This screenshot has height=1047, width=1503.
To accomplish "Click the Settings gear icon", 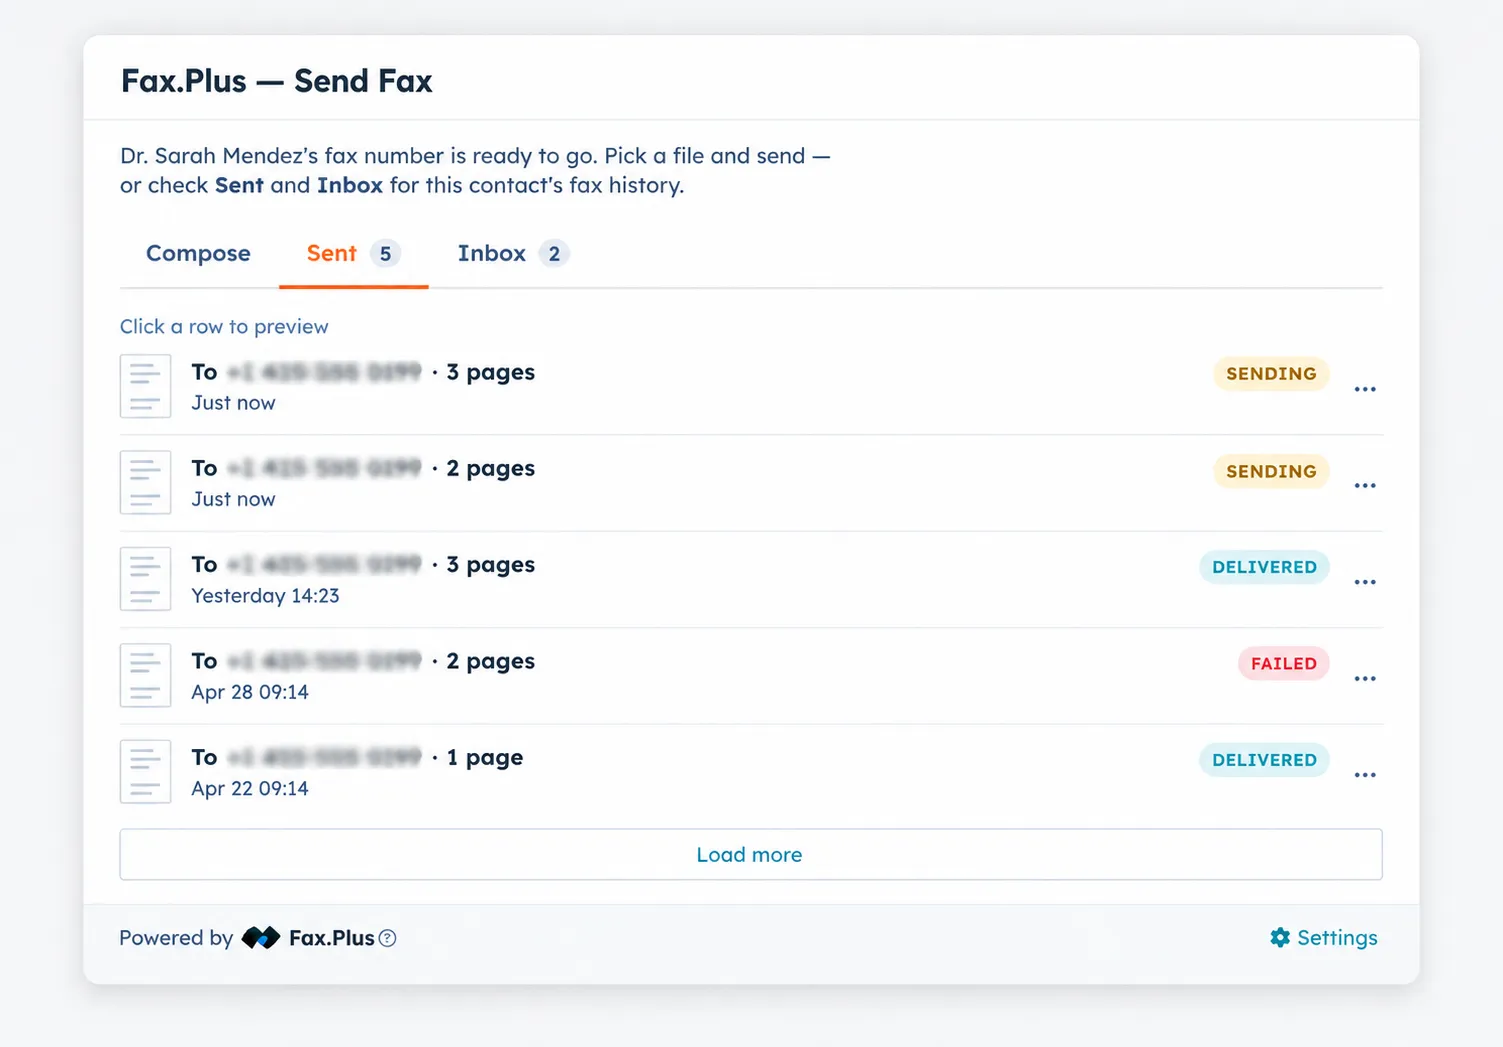I will coord(1280,938).
